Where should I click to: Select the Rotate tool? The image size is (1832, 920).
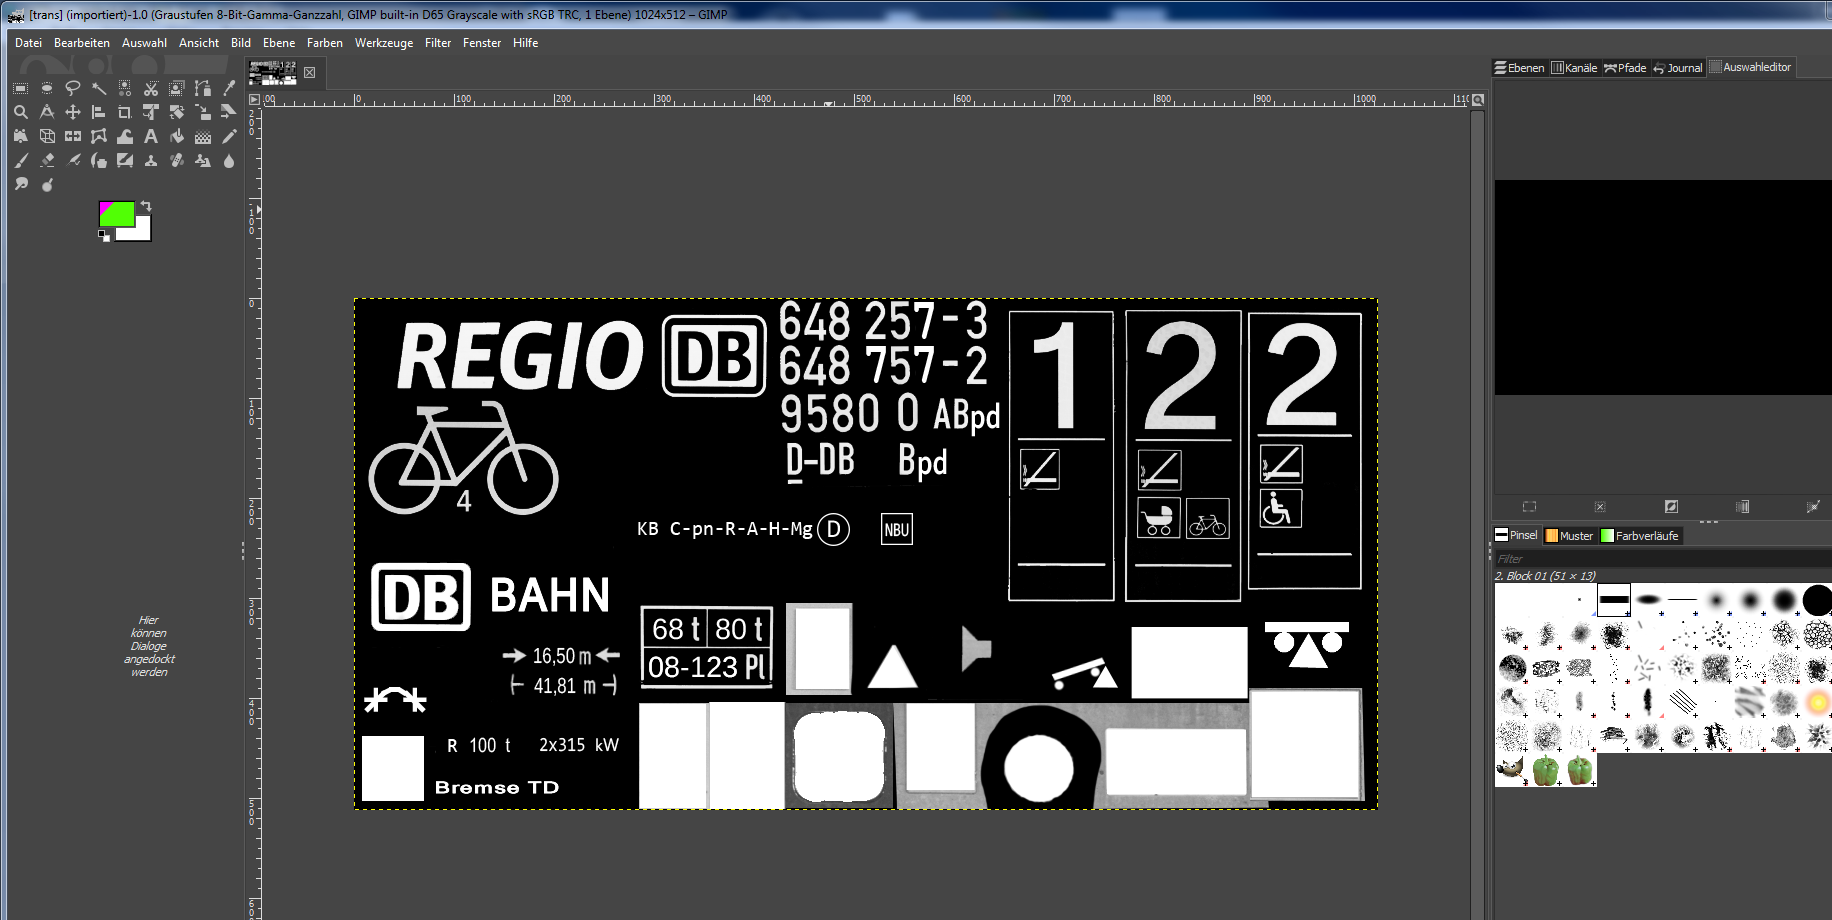click(x=176, y=112)
